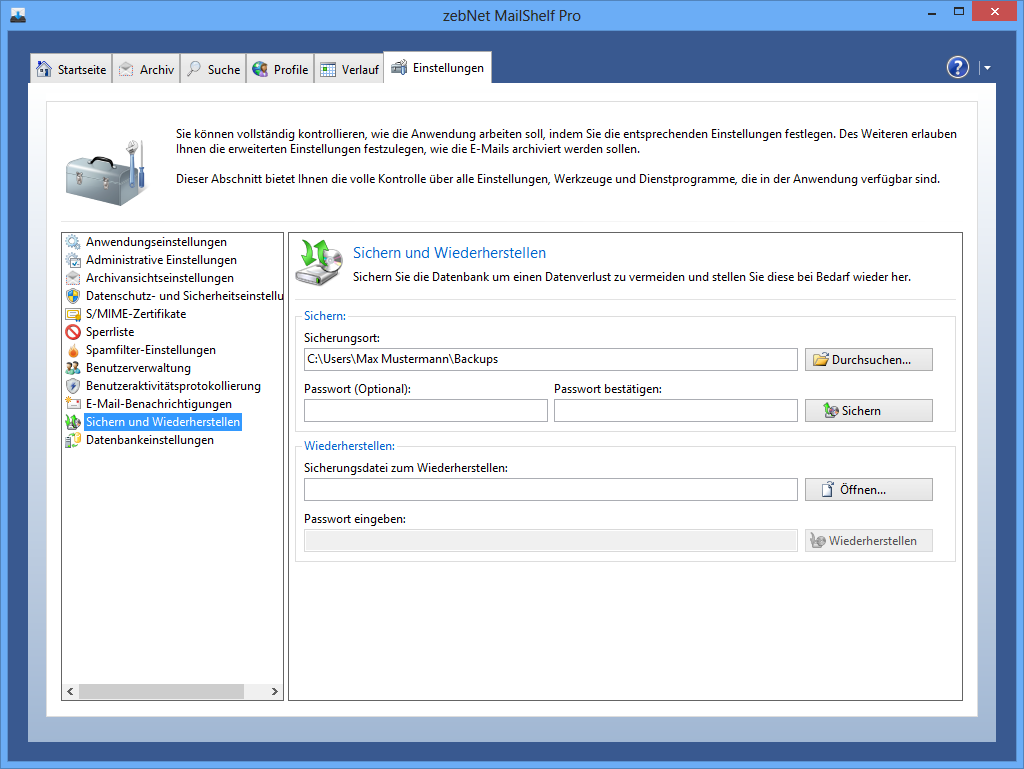1024x769 pixels.
Task: Open Datenschutz- und Sicherheitseinstellungen entry
Action: point(184,296)
